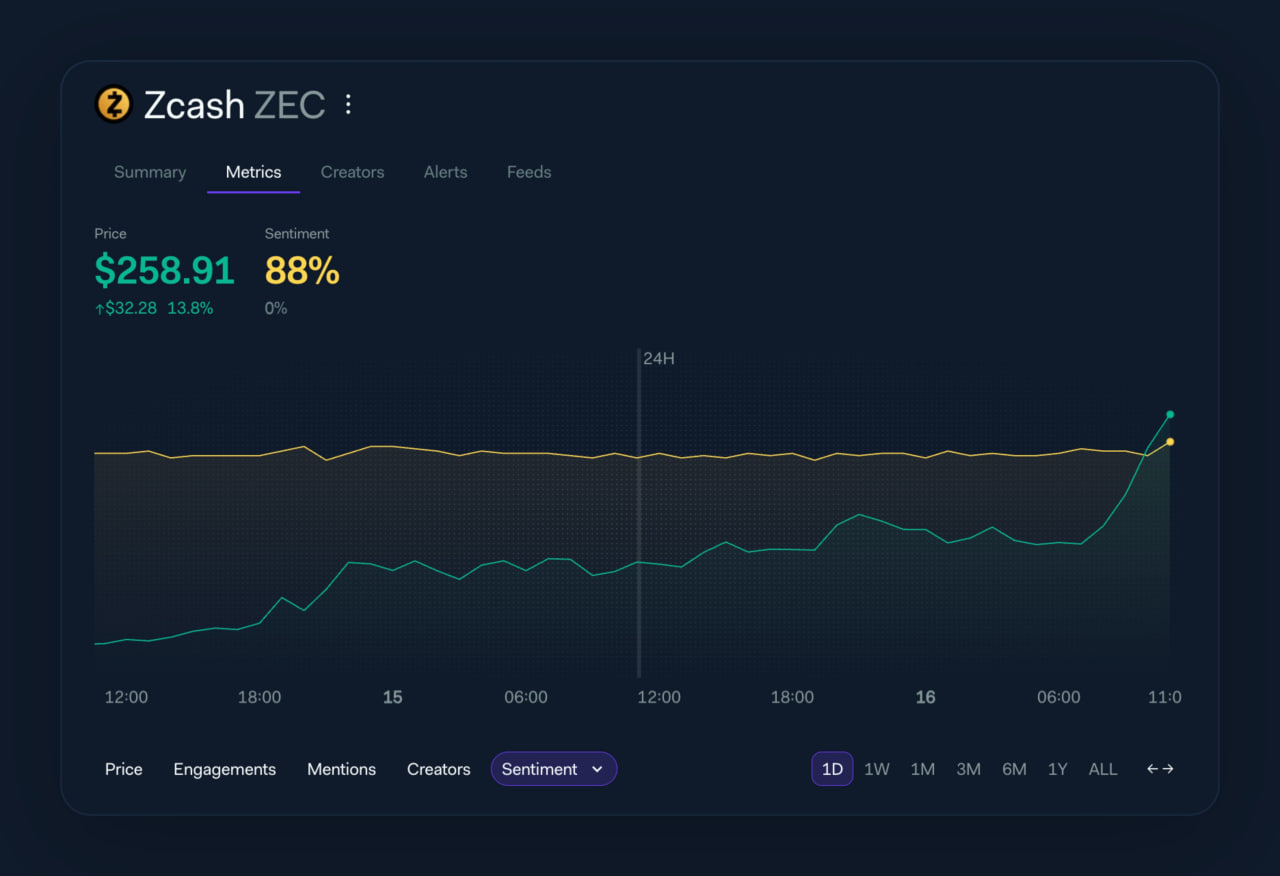1280x876 pixels.
Task: Set time range to 1M
Action: tap(923, 769)
